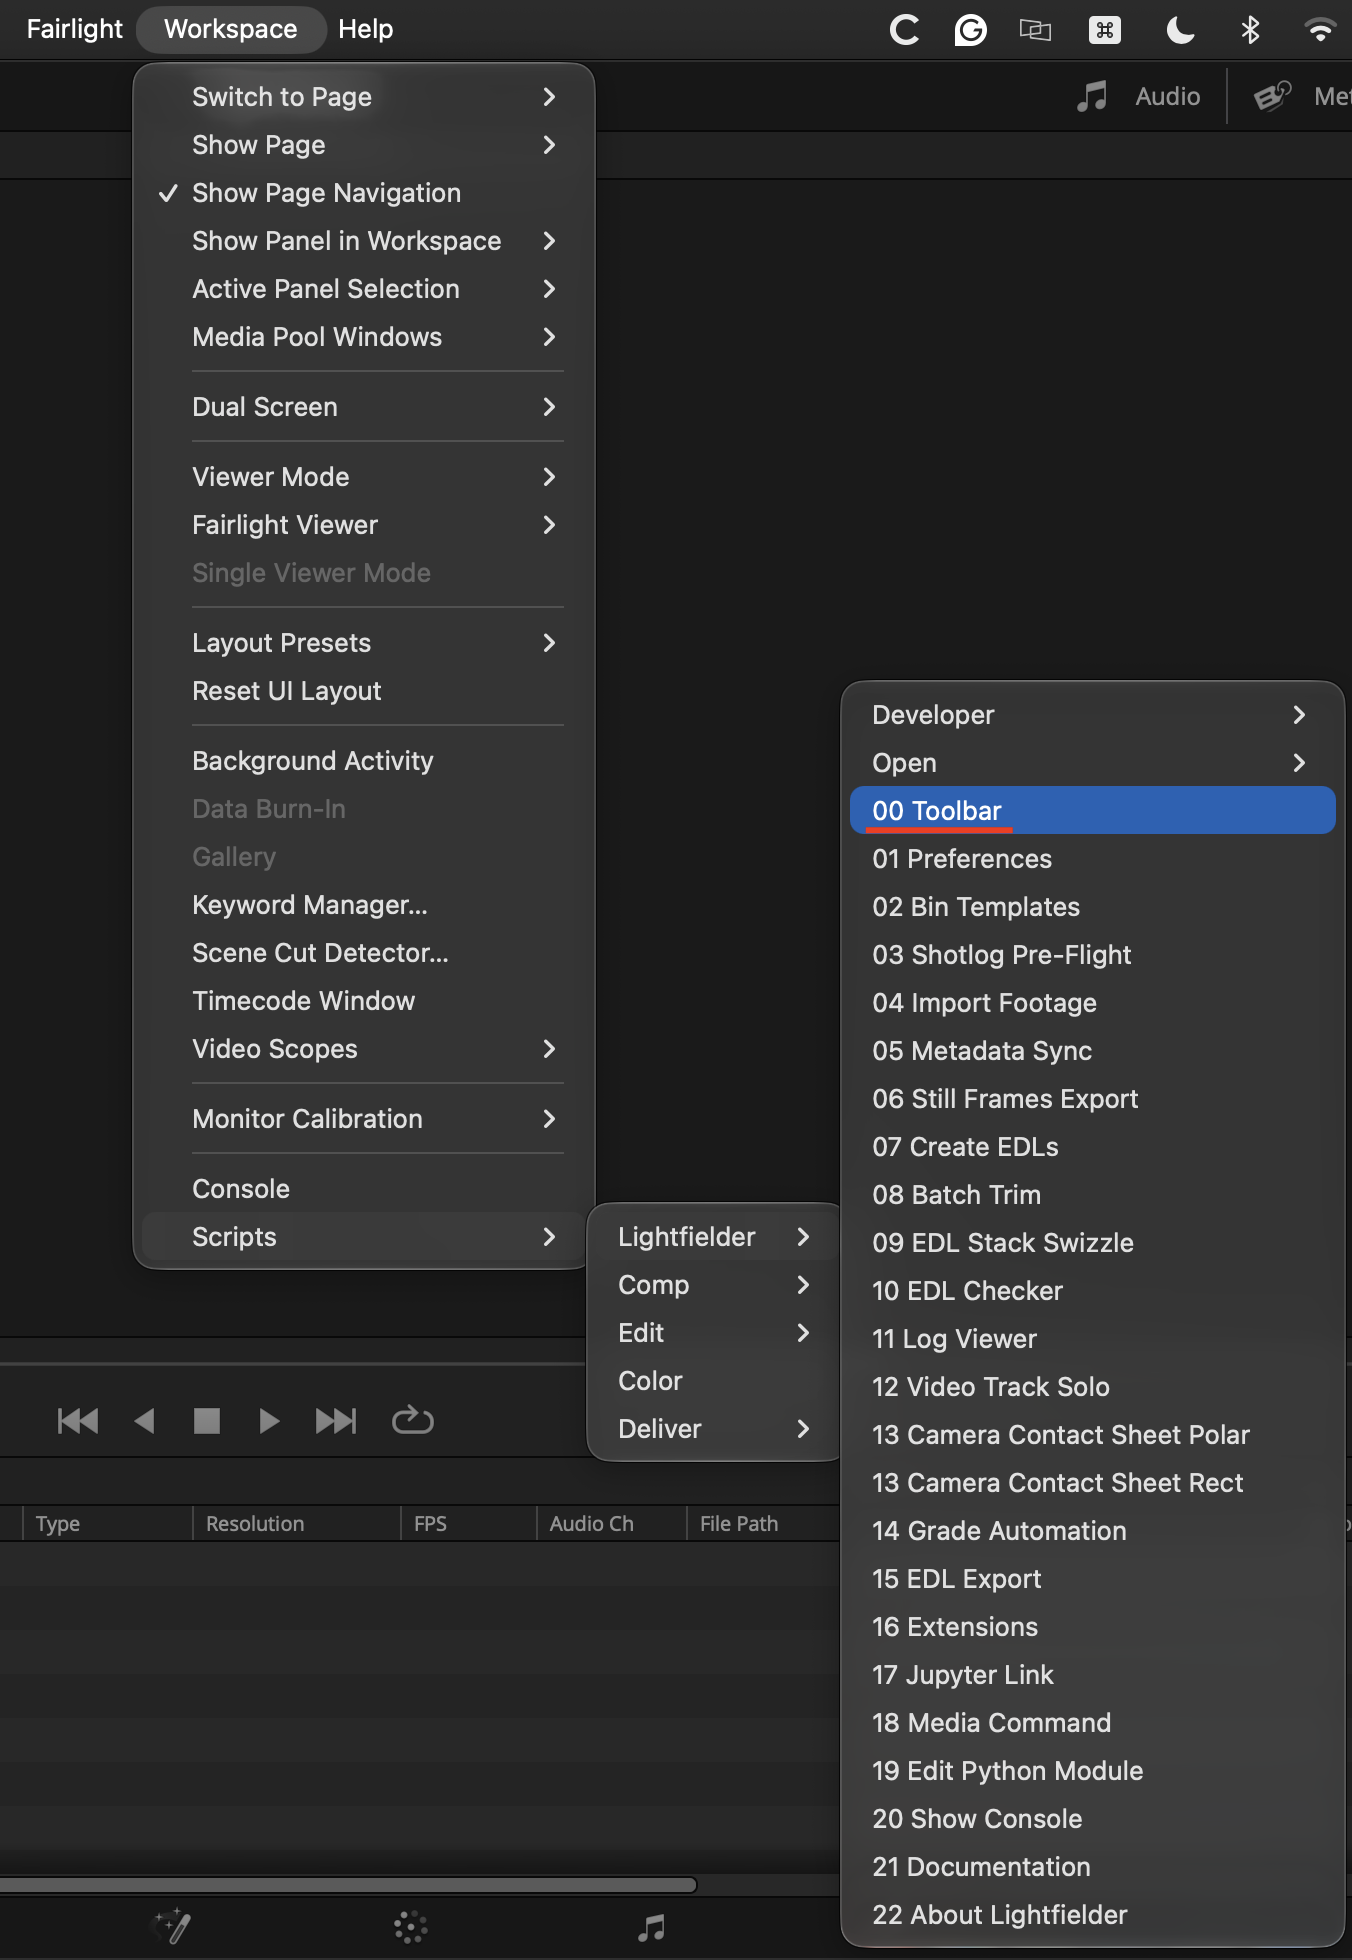1352x1960 pixels.
Task: Open the Audio panel icon in toolbar
Action: [1092, 96]
